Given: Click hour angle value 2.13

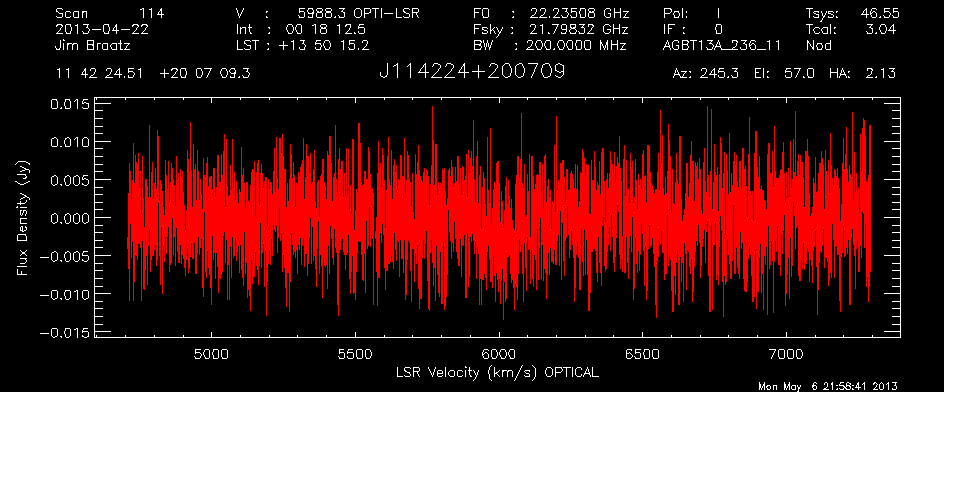Looking at the screenshot, I should [x=881, y=73].
